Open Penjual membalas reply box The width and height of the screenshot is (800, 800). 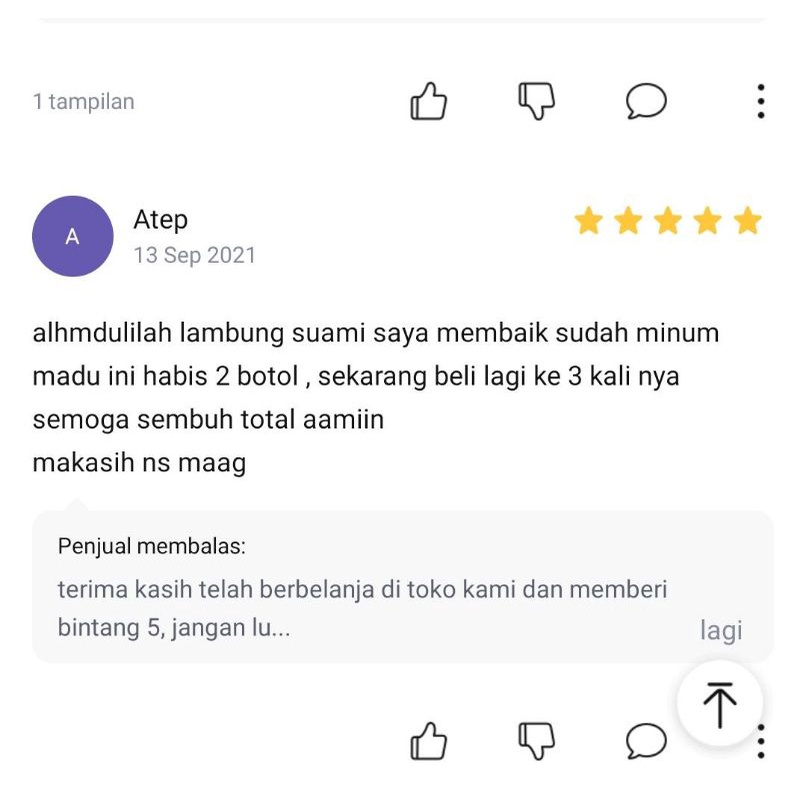click(x=403, y=587)
